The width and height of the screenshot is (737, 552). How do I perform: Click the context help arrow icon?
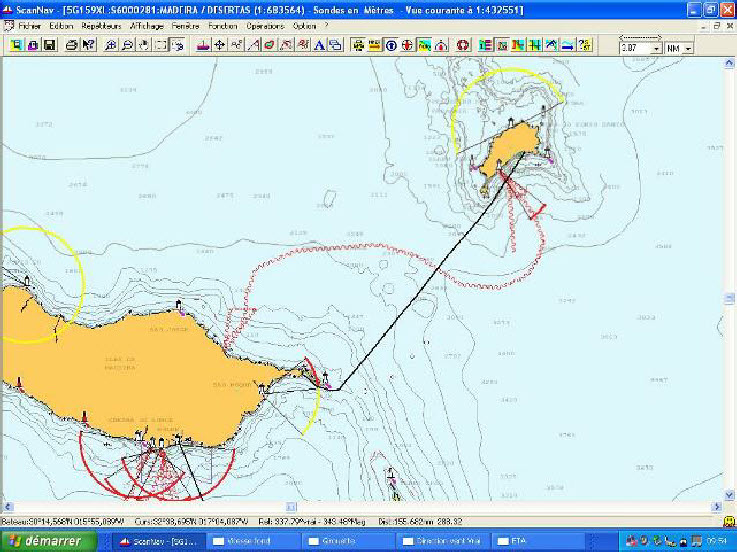pos(88,45)
